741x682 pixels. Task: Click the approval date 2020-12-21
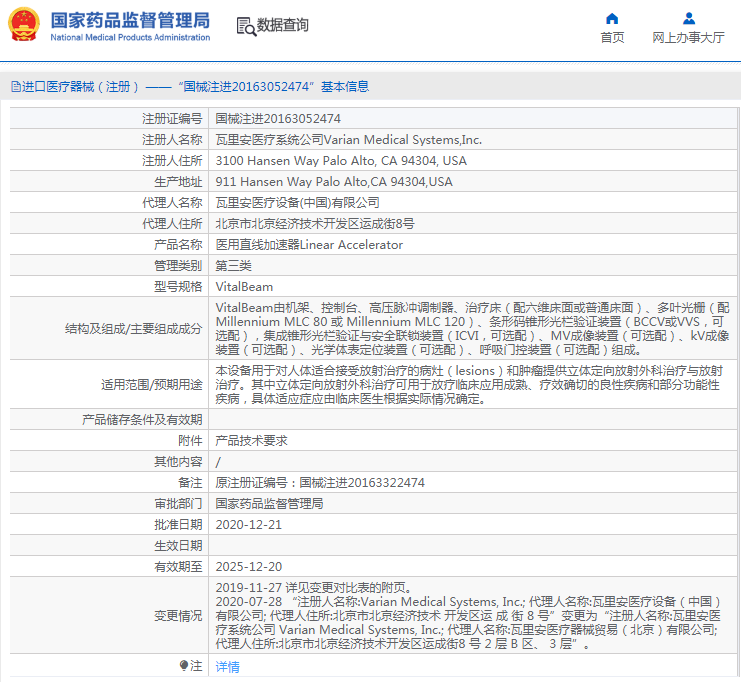250,524
